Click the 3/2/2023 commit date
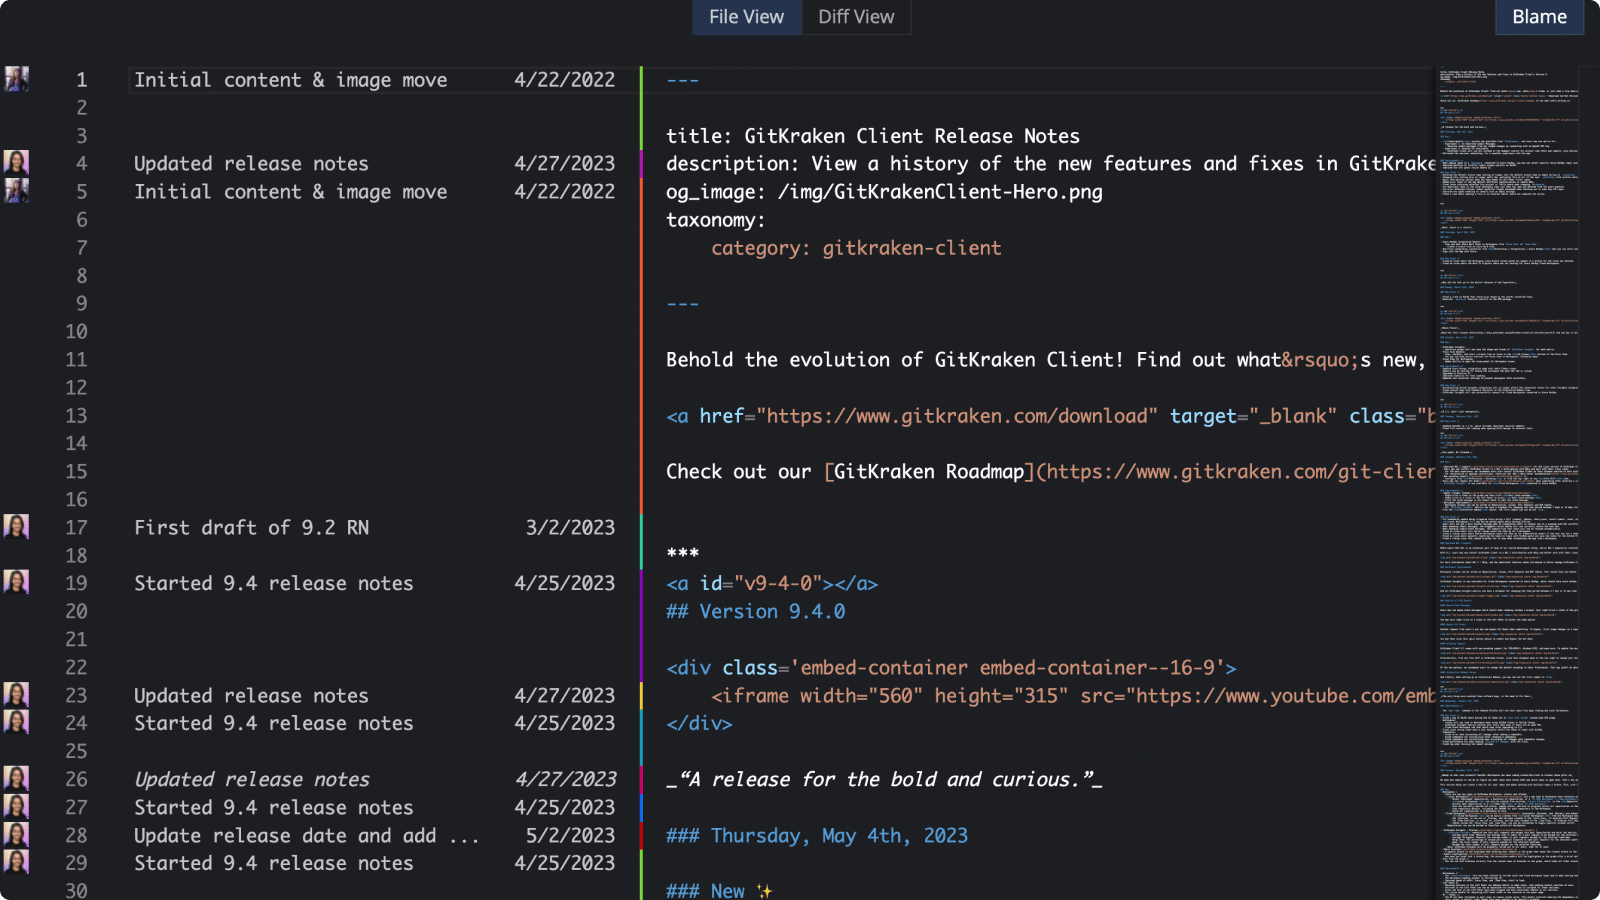1600x900 pixels. pyautogui.click(x=571, y=528)
